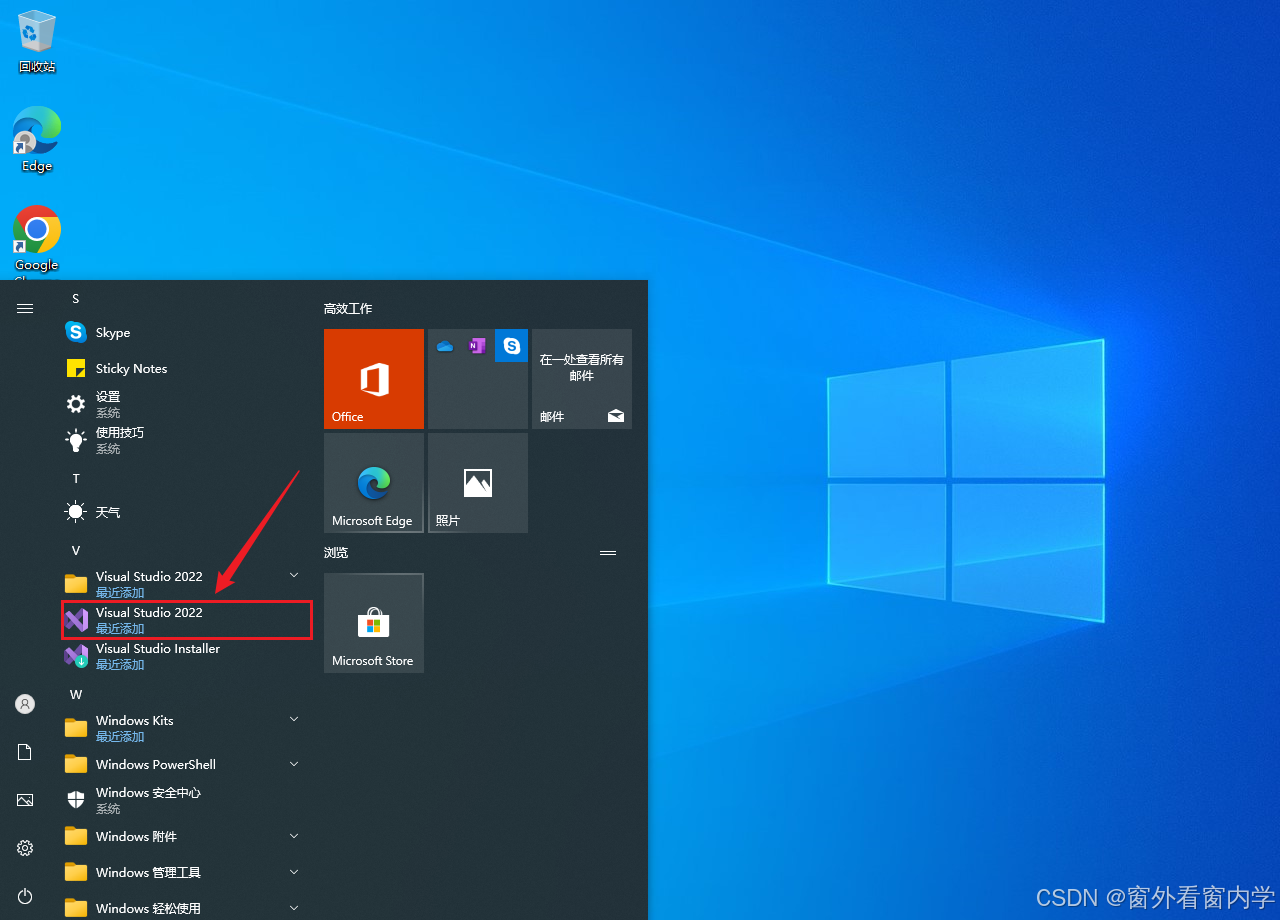Open Pictures icon in Start sidebar

click(x=25, y=800)
